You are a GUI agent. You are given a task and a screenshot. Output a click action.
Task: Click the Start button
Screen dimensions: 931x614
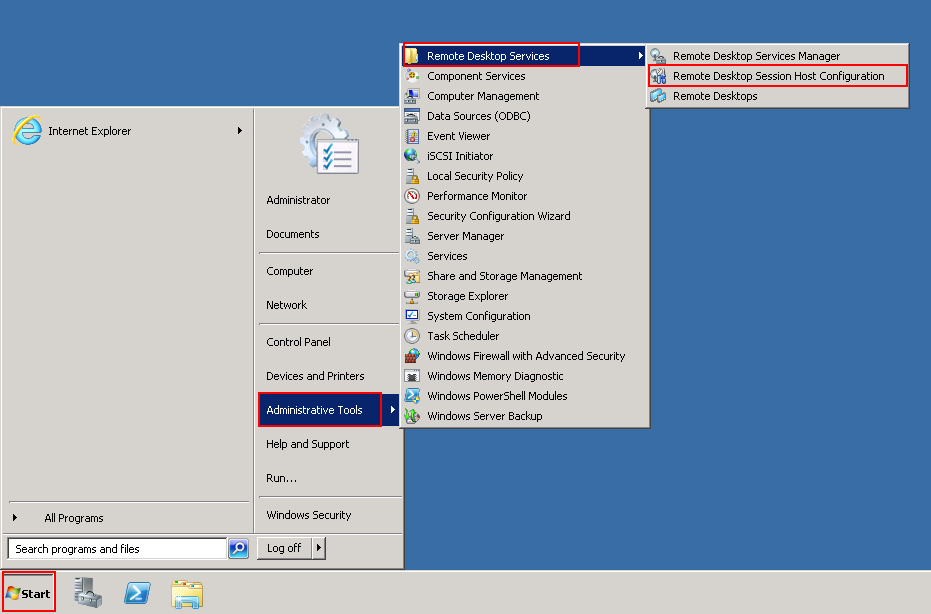(28, 593)
